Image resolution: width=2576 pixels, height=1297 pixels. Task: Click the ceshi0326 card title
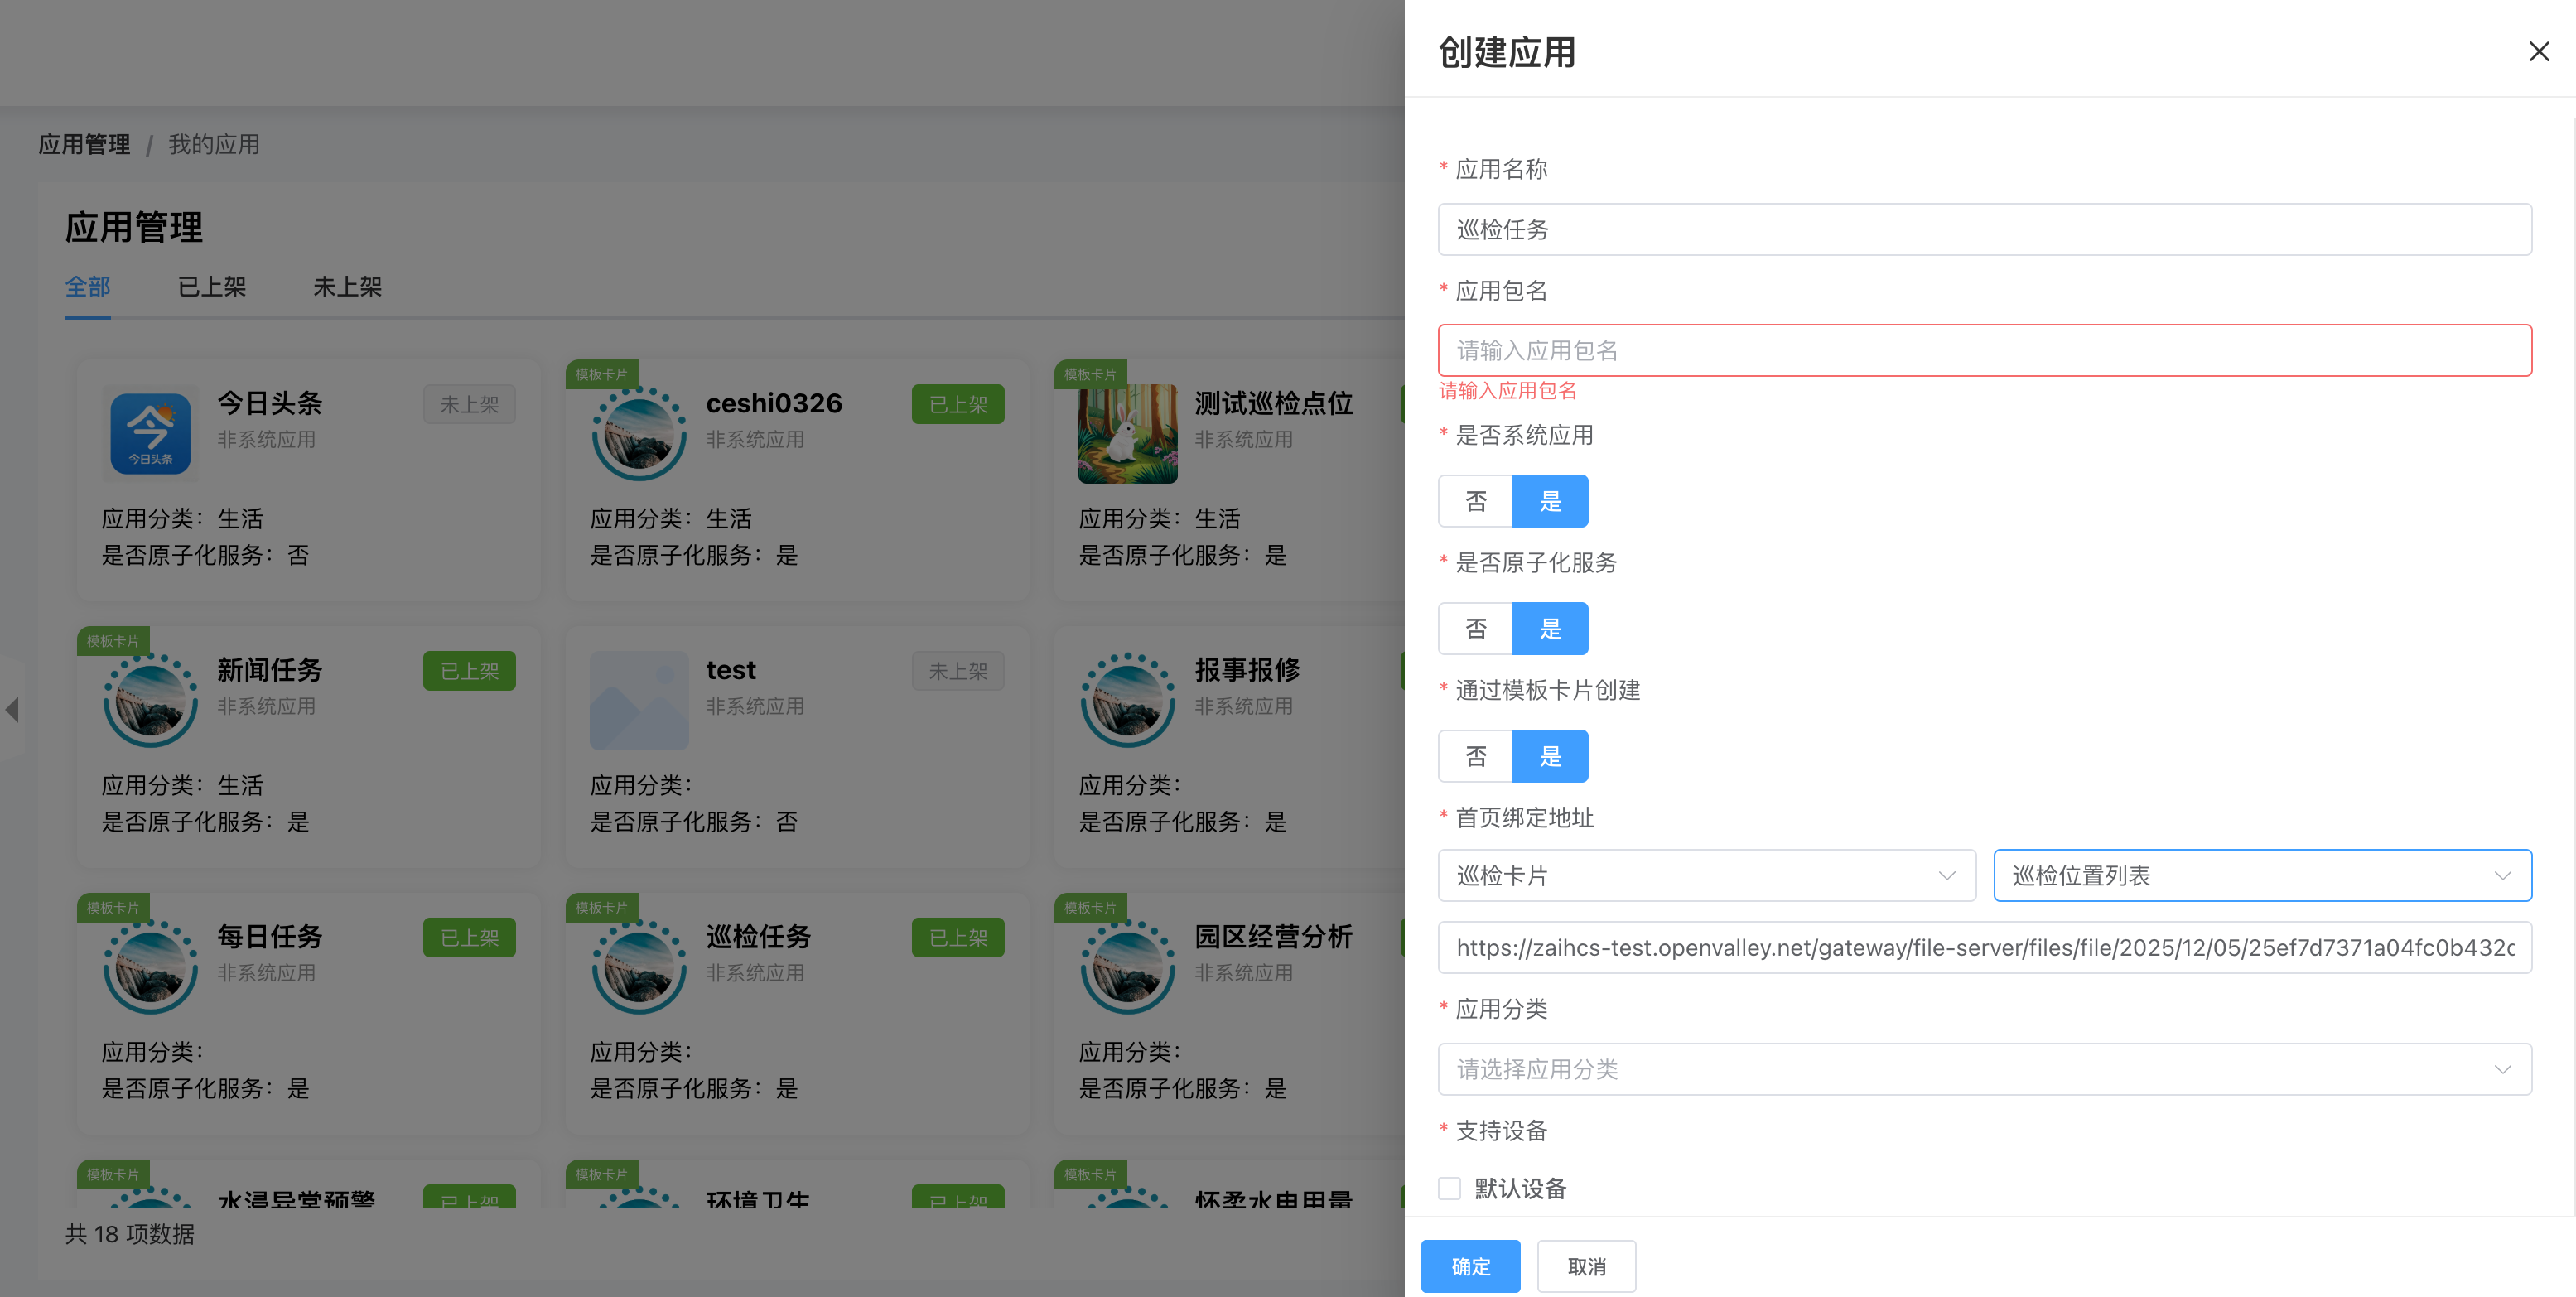pyautogui.click(x=774, y=403)
